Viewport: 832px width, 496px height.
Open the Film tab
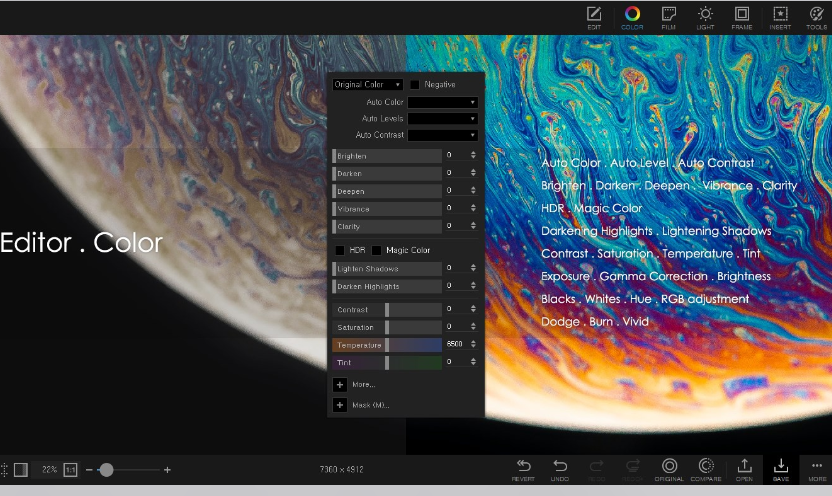669,18
